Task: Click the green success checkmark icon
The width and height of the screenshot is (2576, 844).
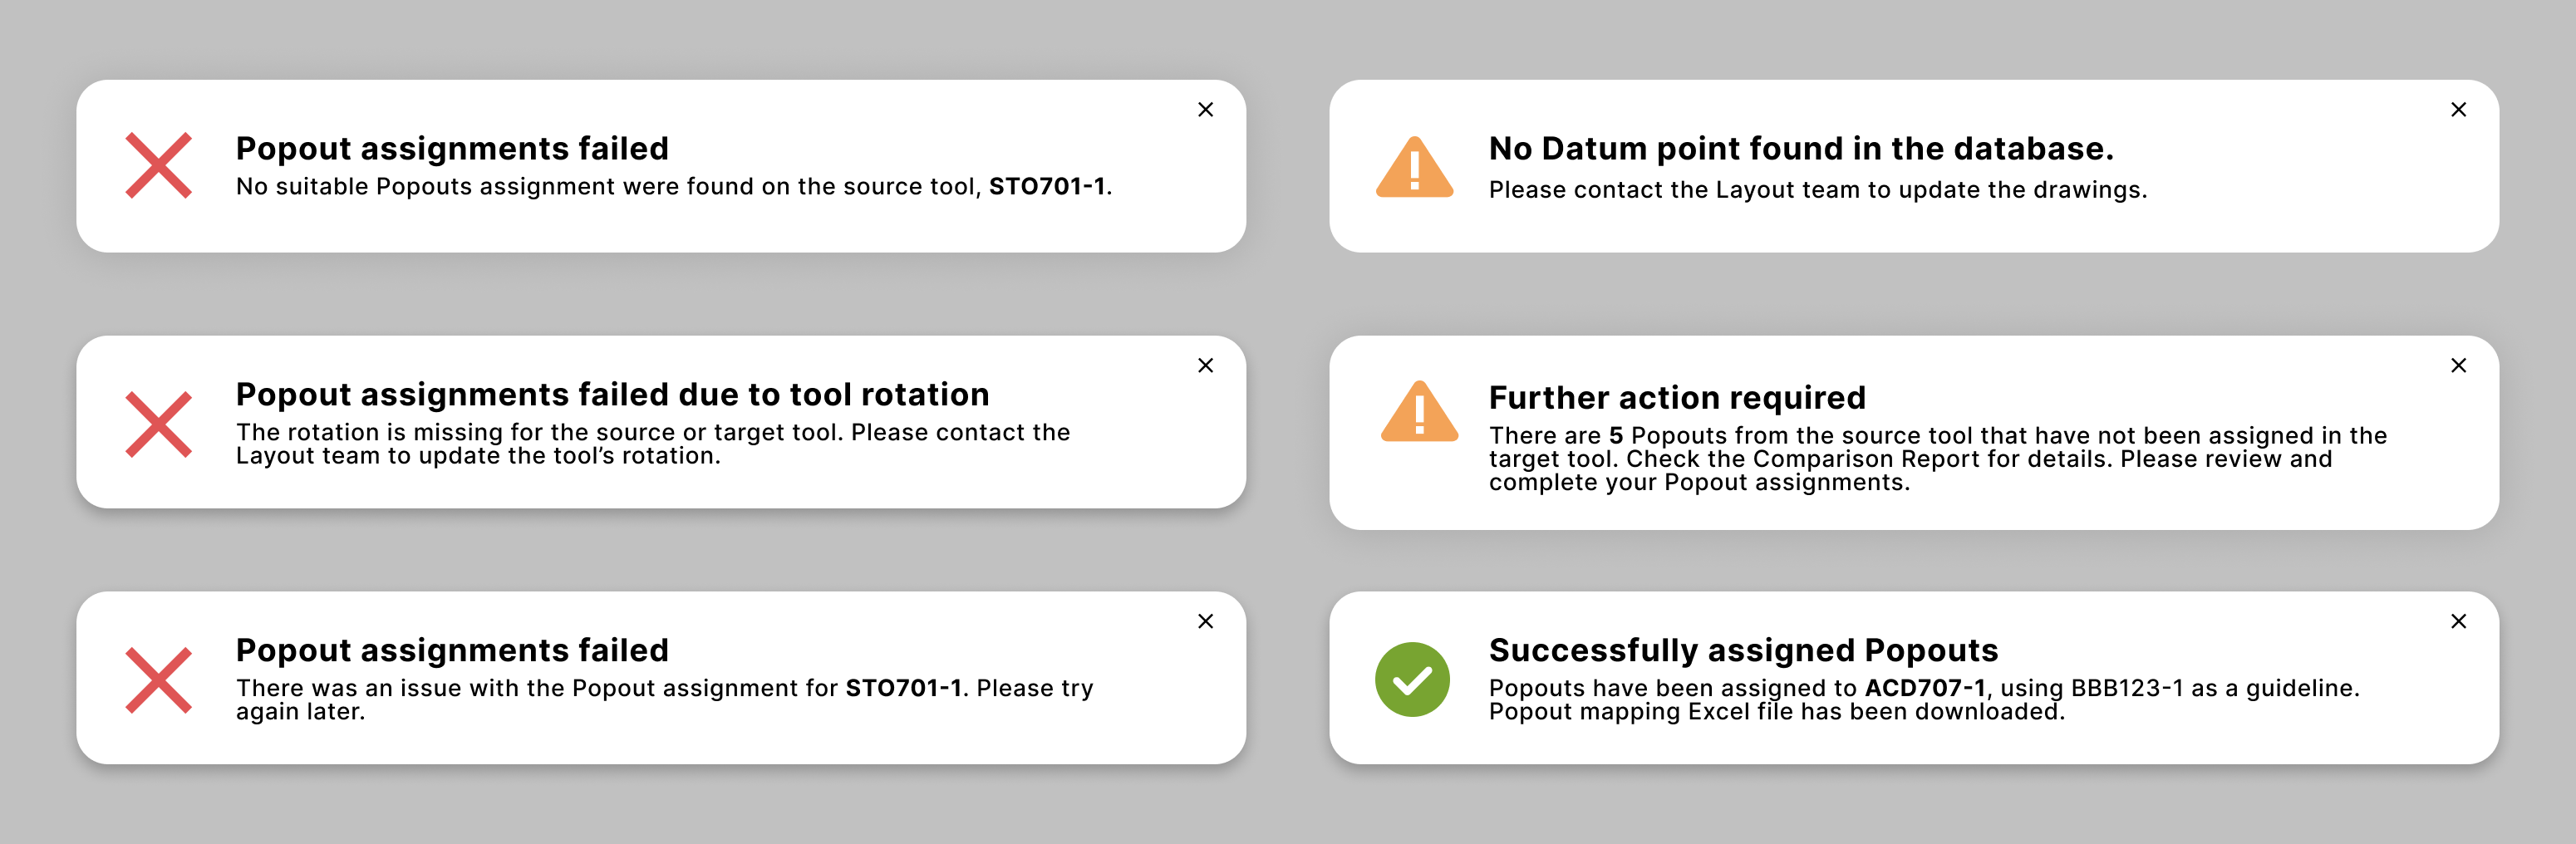Action: point(1412,680)
